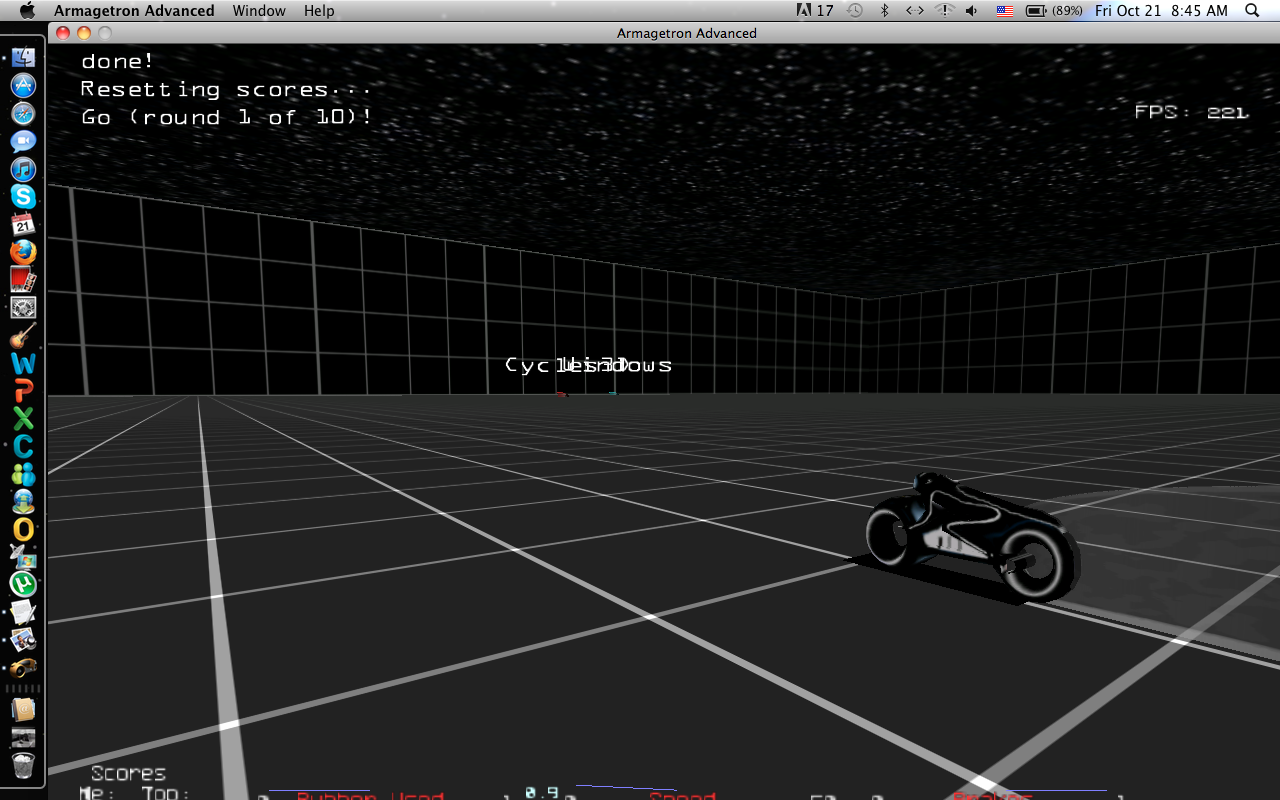Image resolution: width=1280 pixels, height=800 pixels.
Task: Open GarageBand guitar icon in dock
Action: point(23,336)
